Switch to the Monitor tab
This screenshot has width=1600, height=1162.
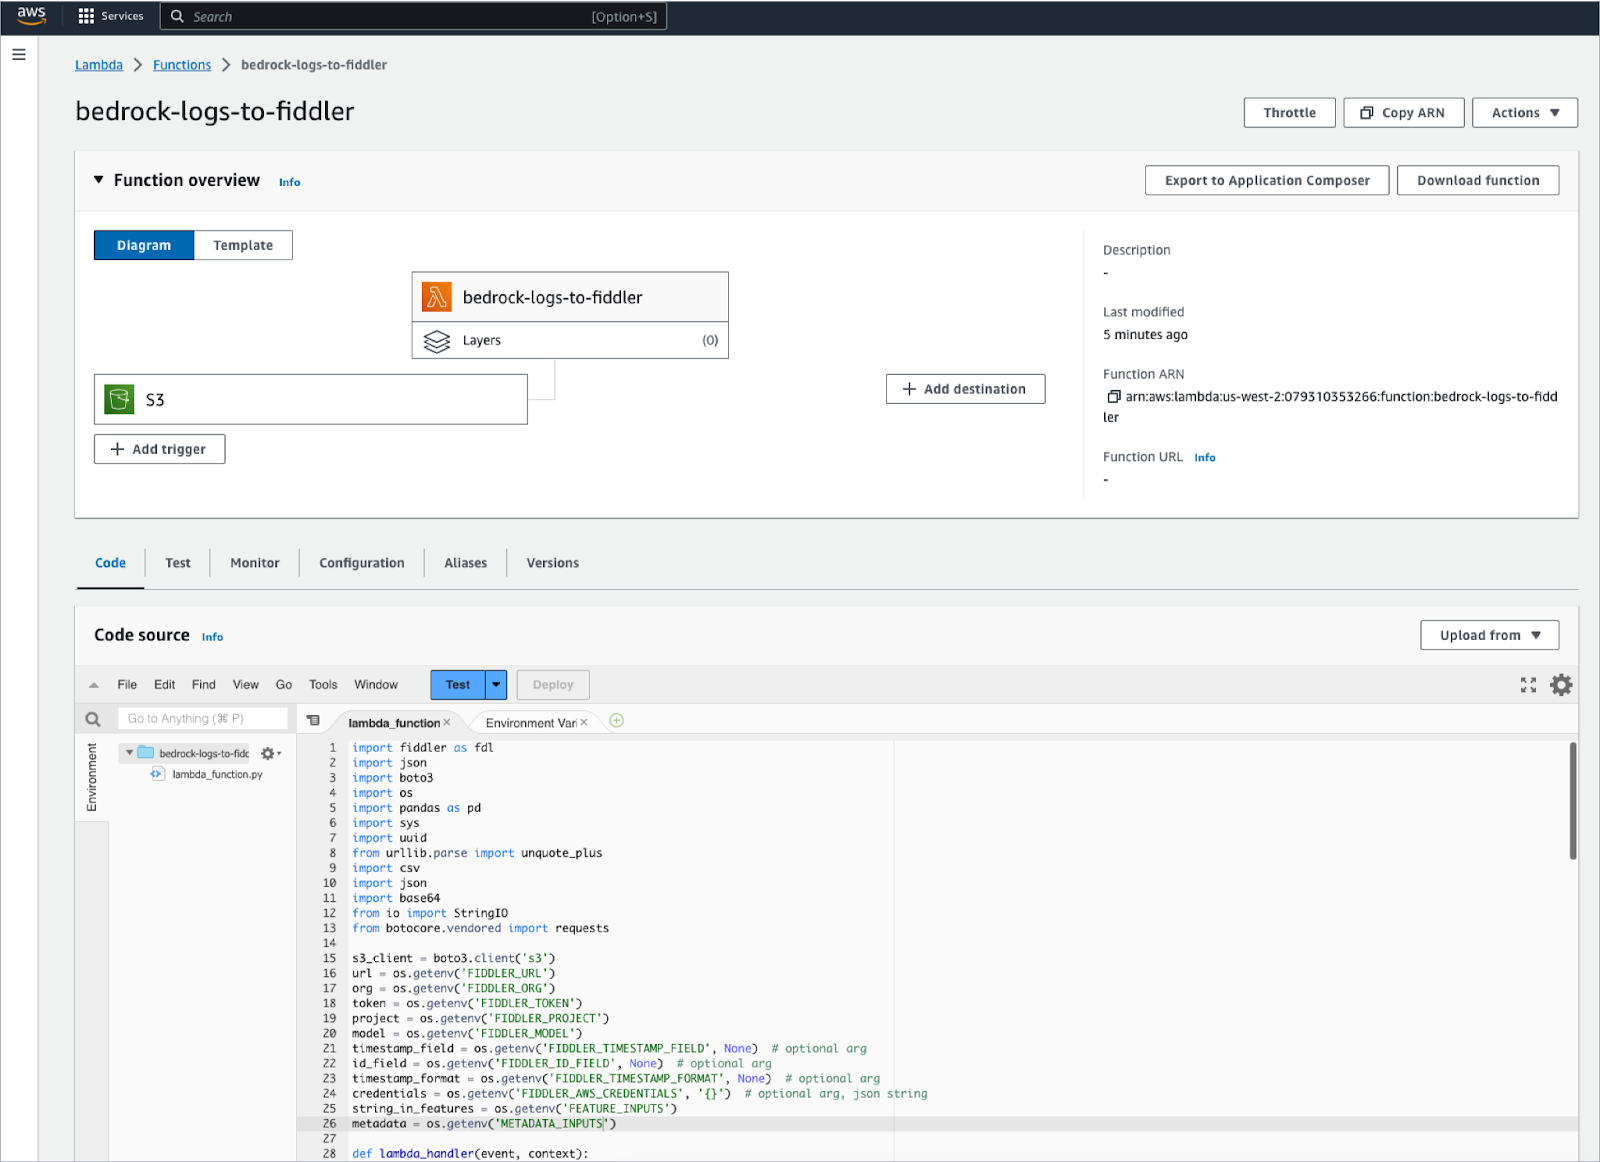tap(254, 562)
